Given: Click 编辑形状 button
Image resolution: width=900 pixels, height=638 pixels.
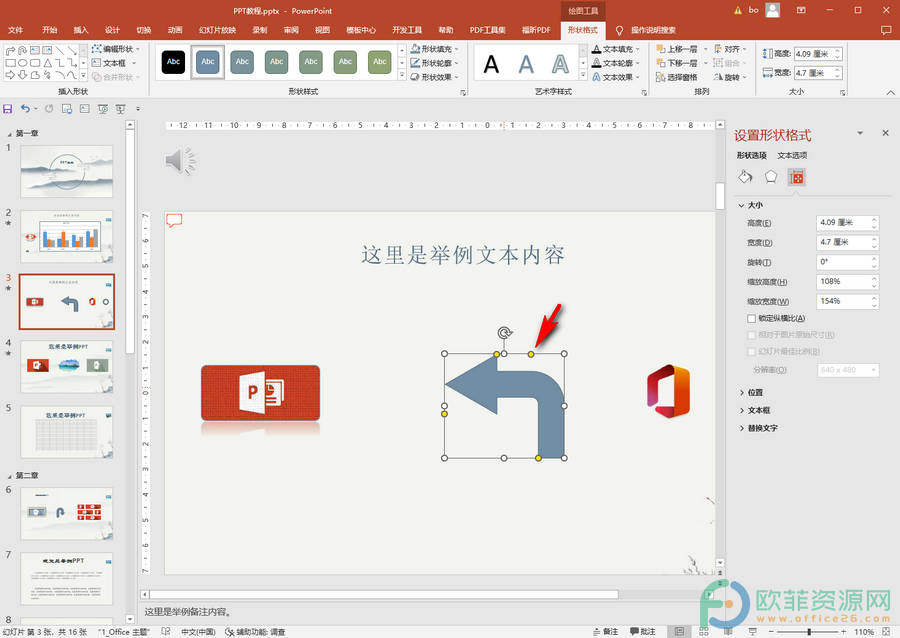Looking at the screenshot, I should [x=115, y=49].
